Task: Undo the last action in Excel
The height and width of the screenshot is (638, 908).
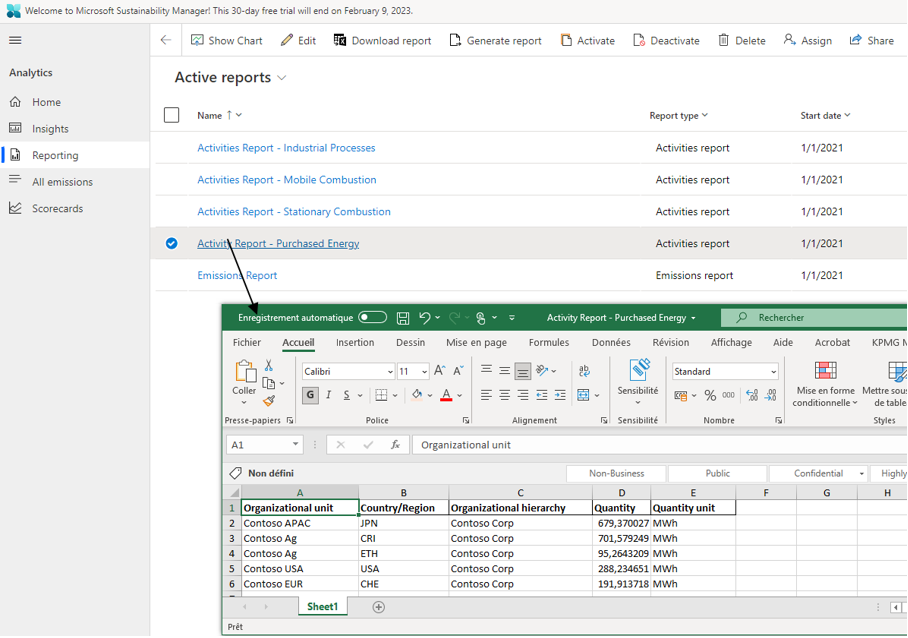Action: 424,317
